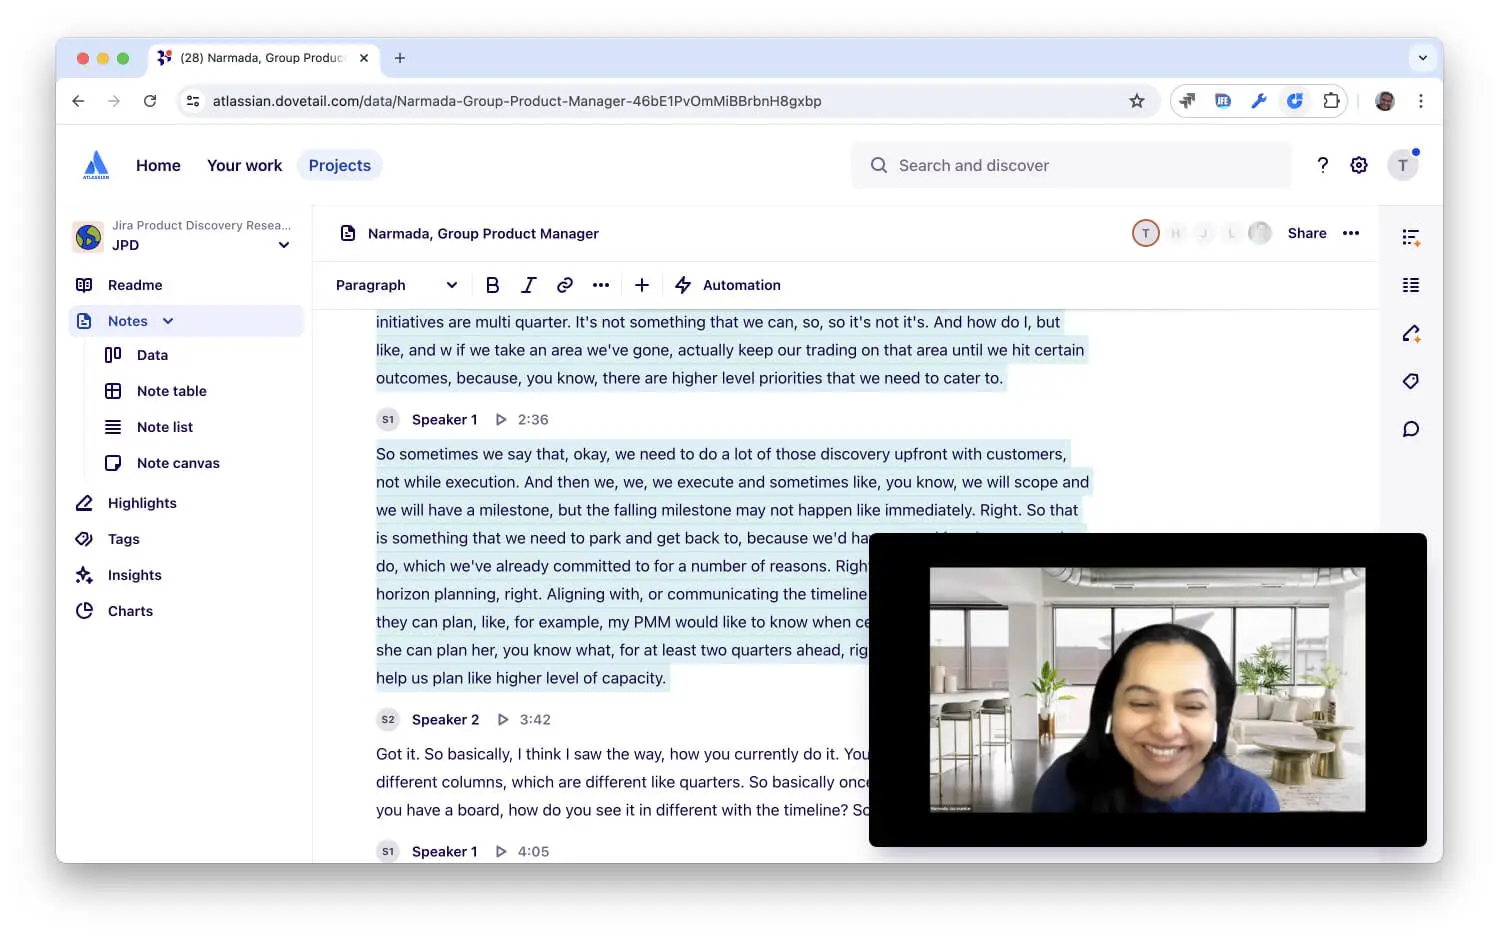1499x937 pixels.
Task: Click the S2 speaker badge
Action: coord(388,719)
